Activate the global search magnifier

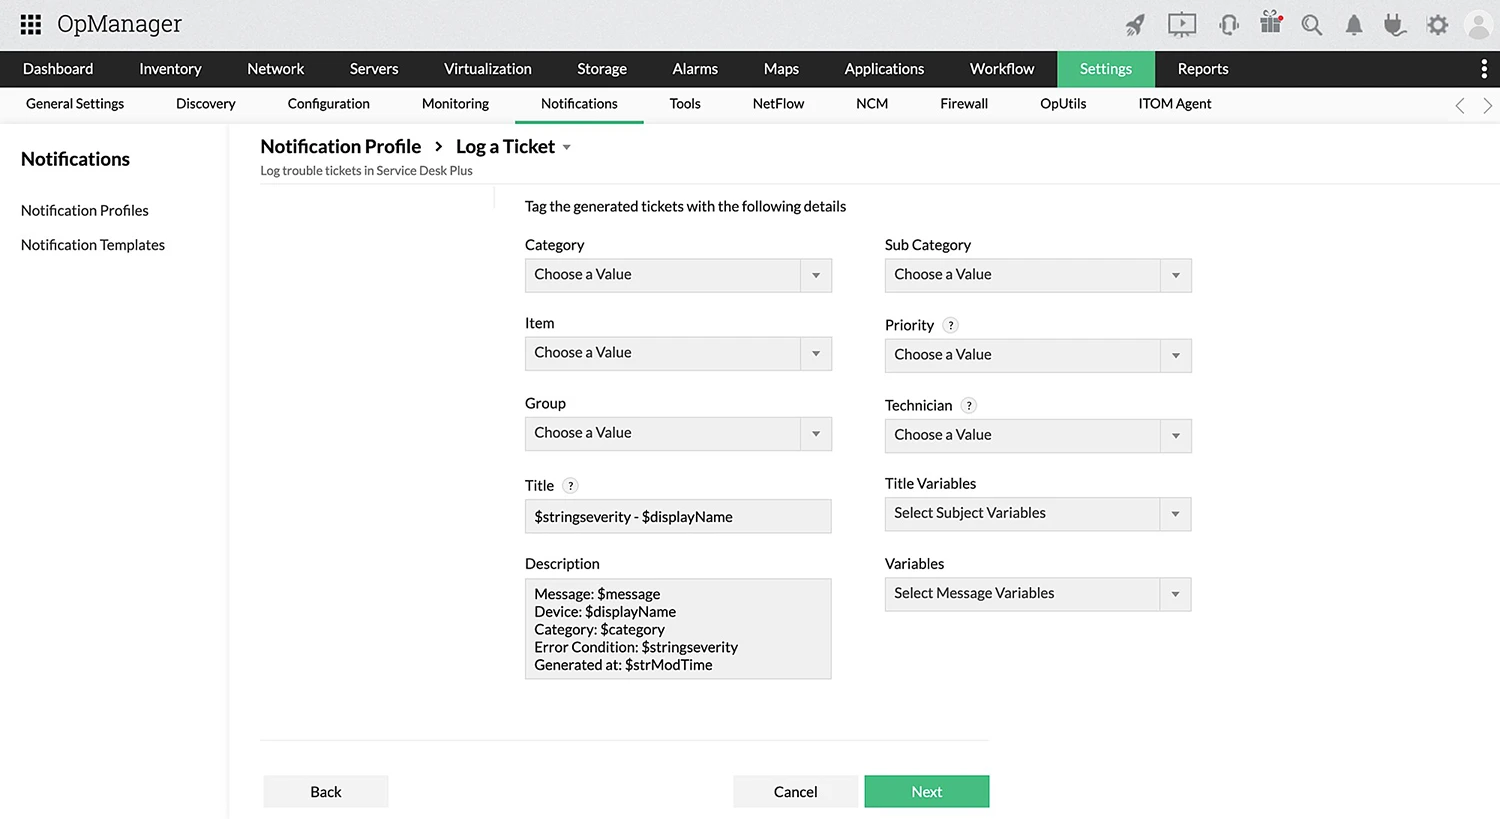point(1312,24)
